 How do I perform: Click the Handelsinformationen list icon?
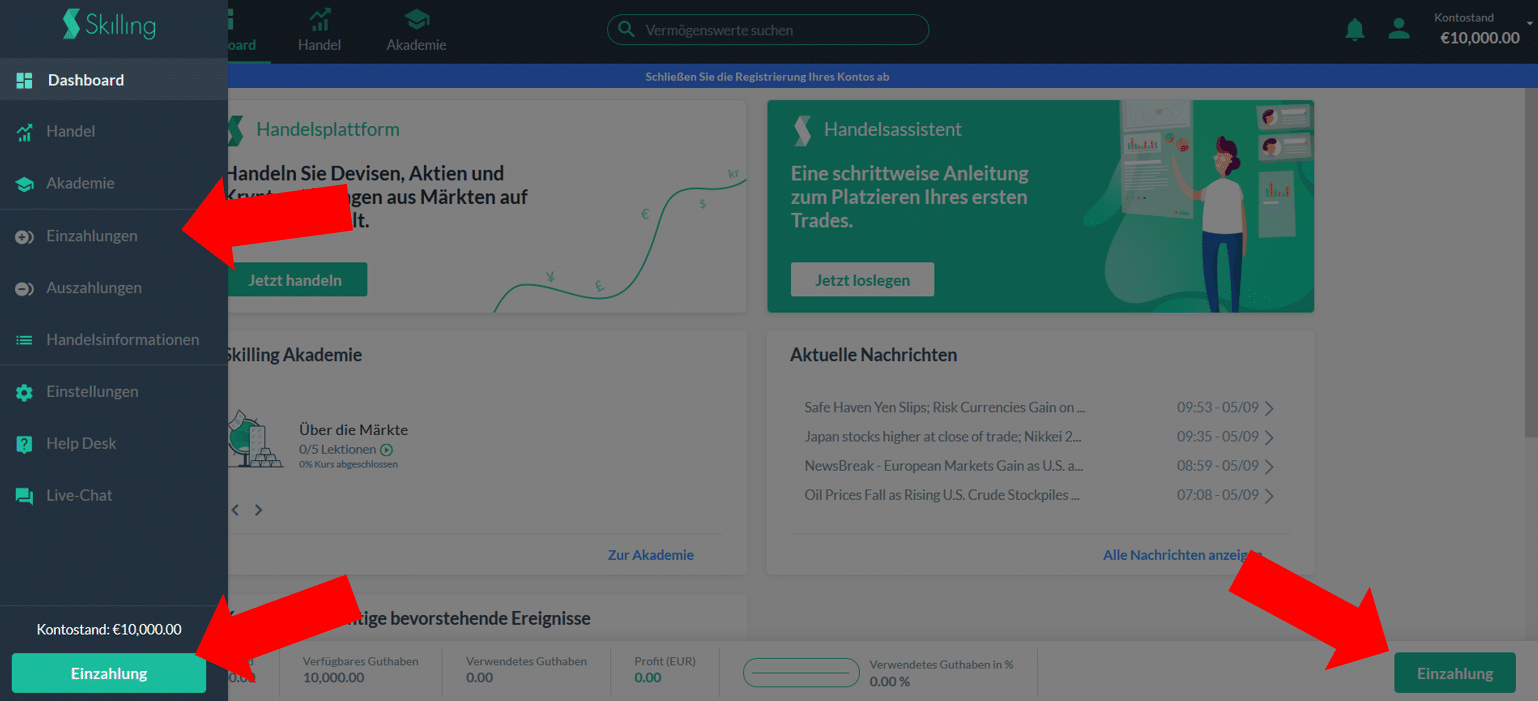tap(24, 340)
